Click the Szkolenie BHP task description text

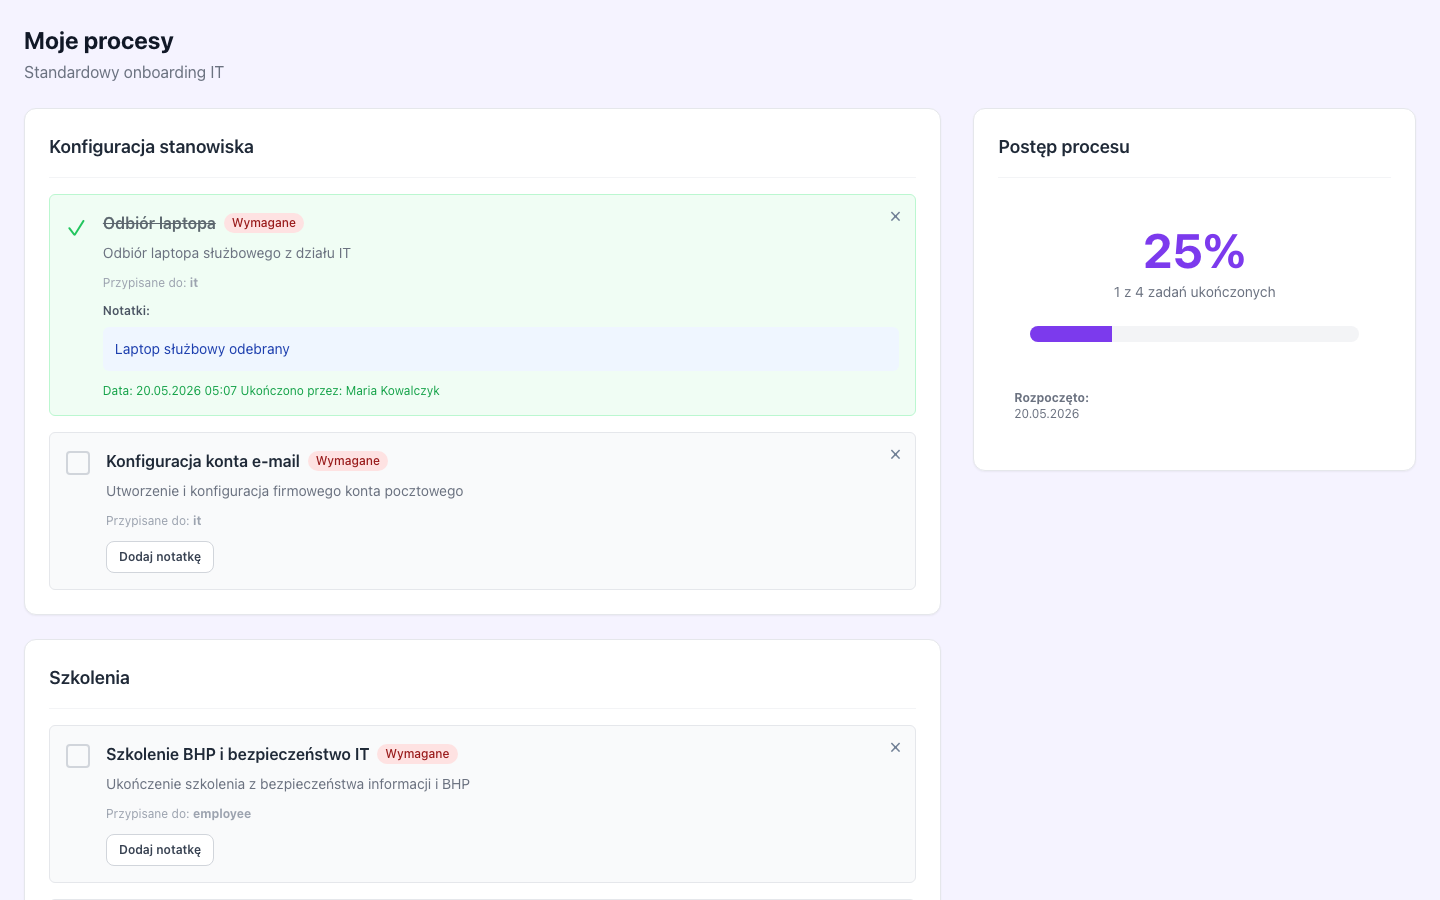pyautogui.click(x=288, y=784)
